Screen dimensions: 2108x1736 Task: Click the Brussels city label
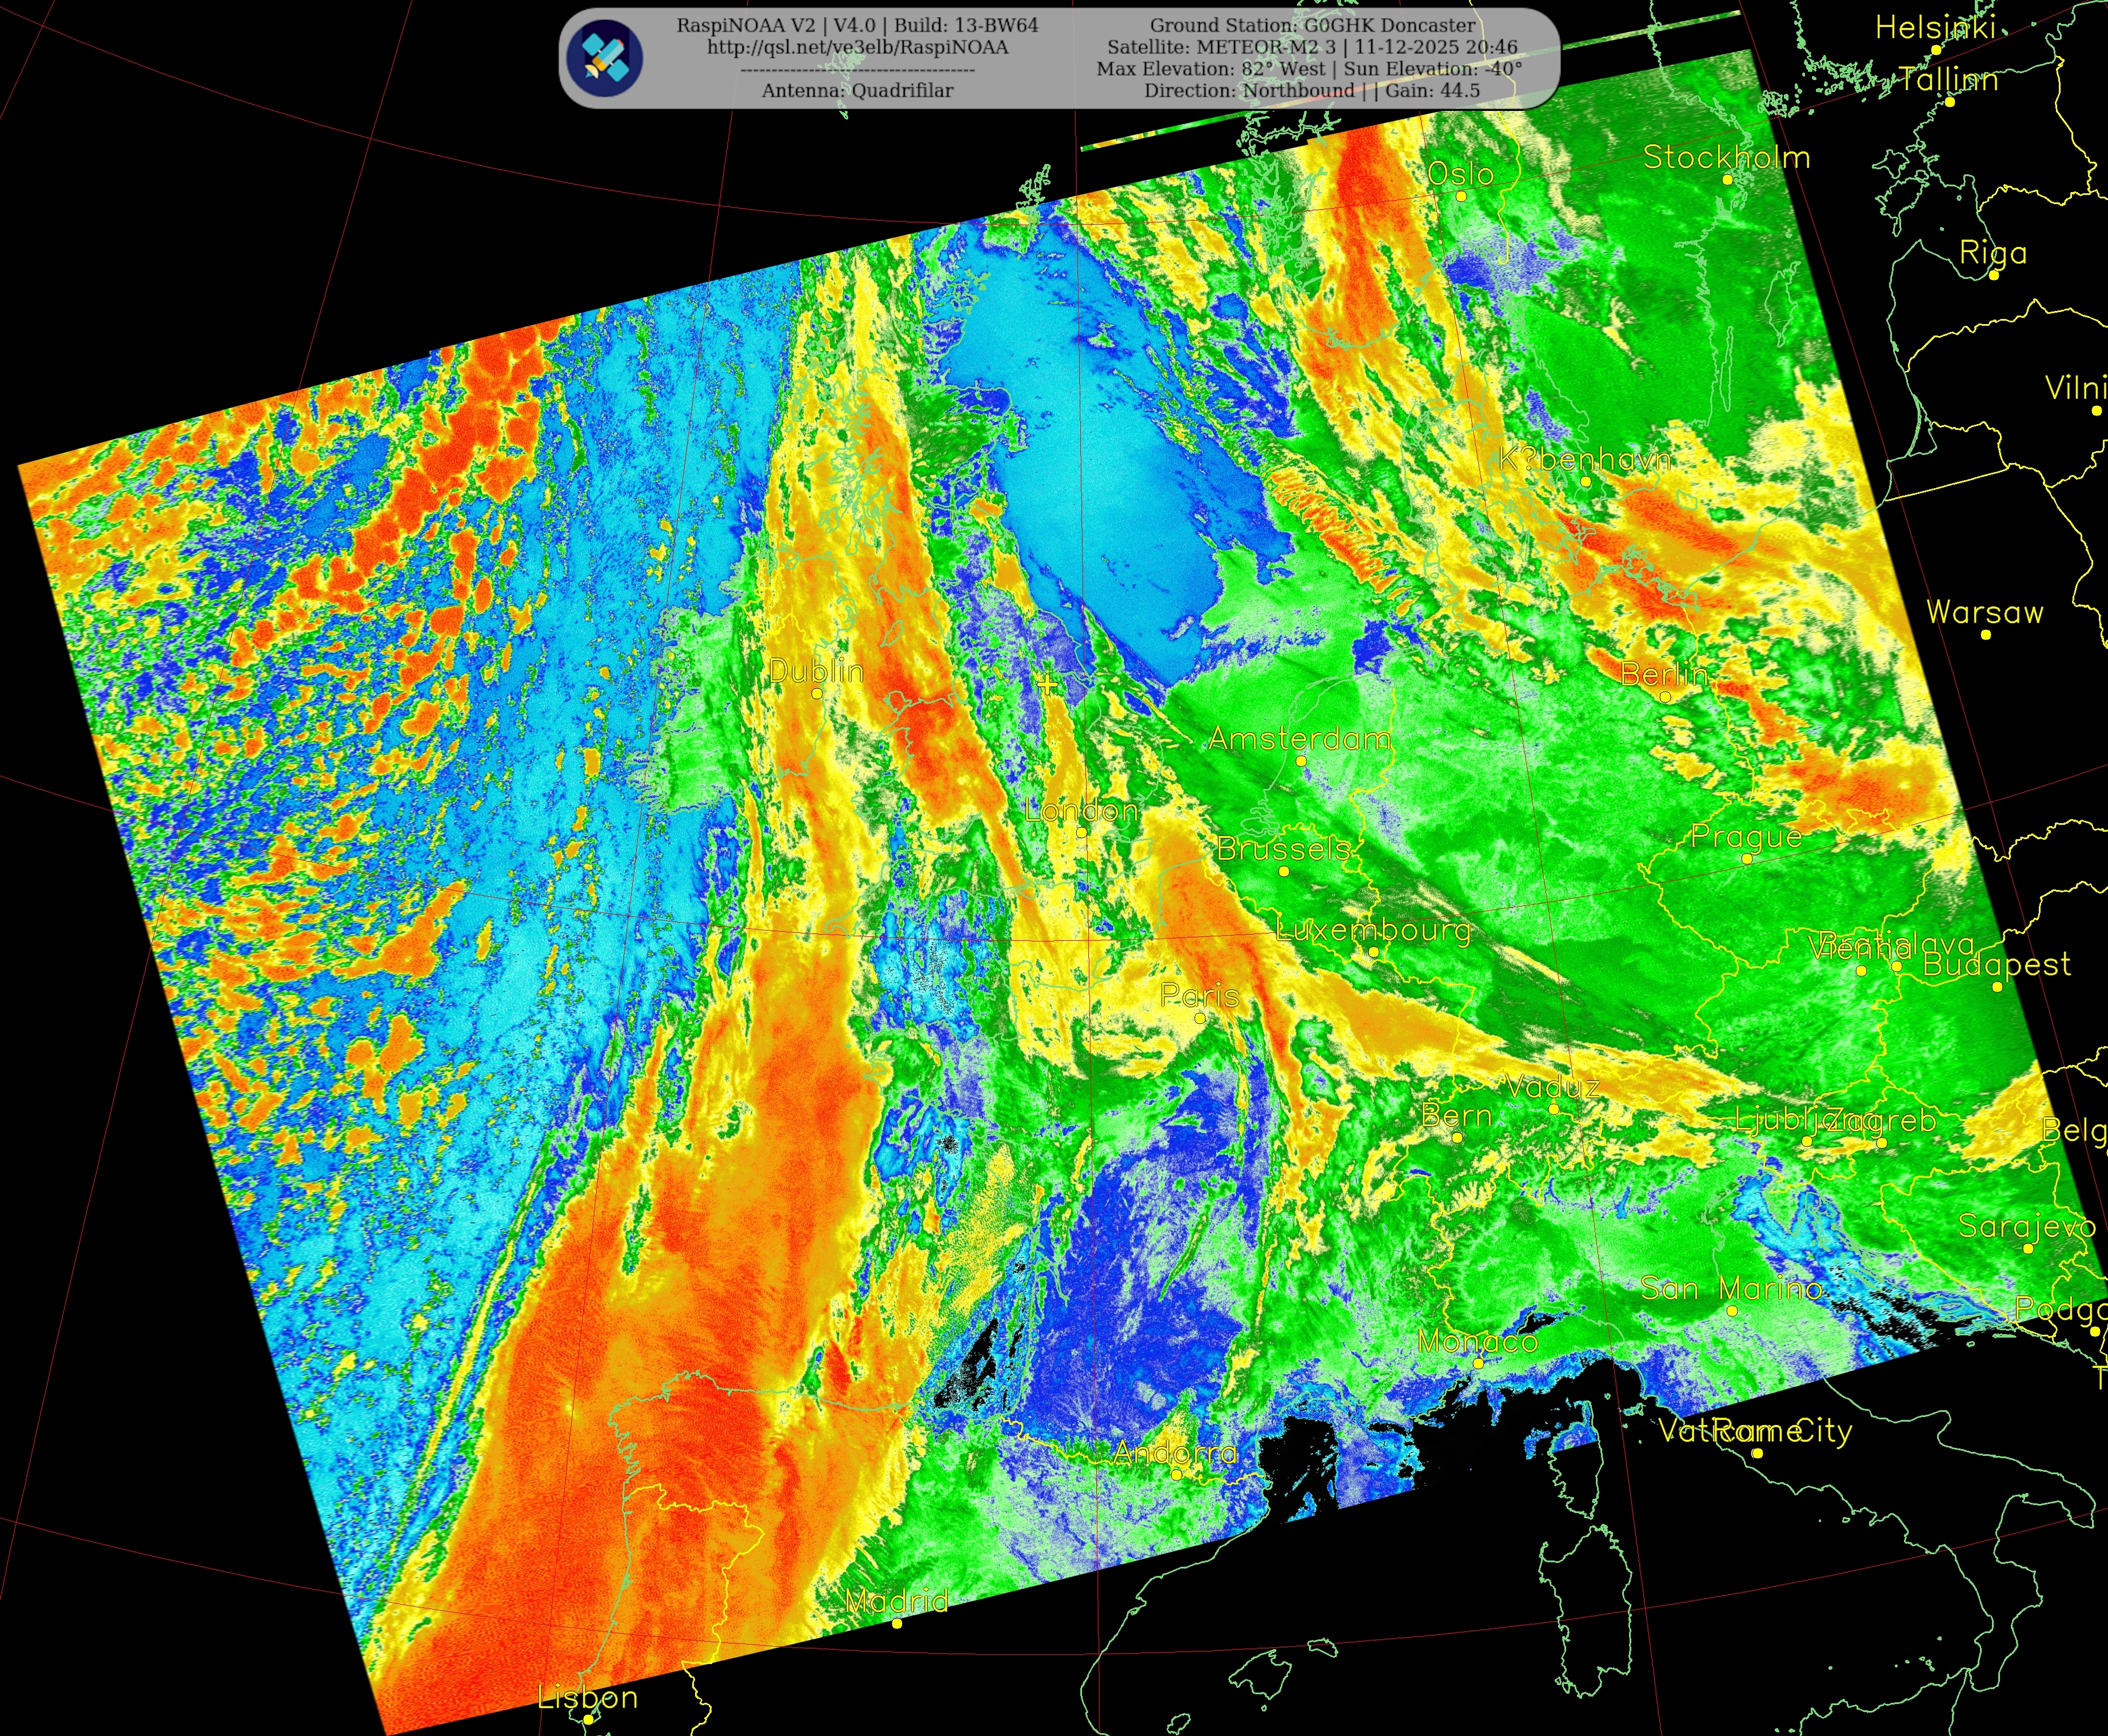(1283, 849)
